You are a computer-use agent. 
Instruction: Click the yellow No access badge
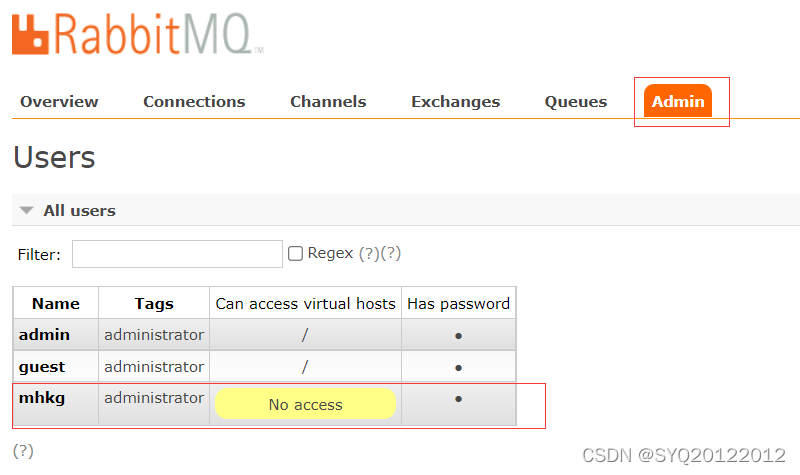coord(305,404)
